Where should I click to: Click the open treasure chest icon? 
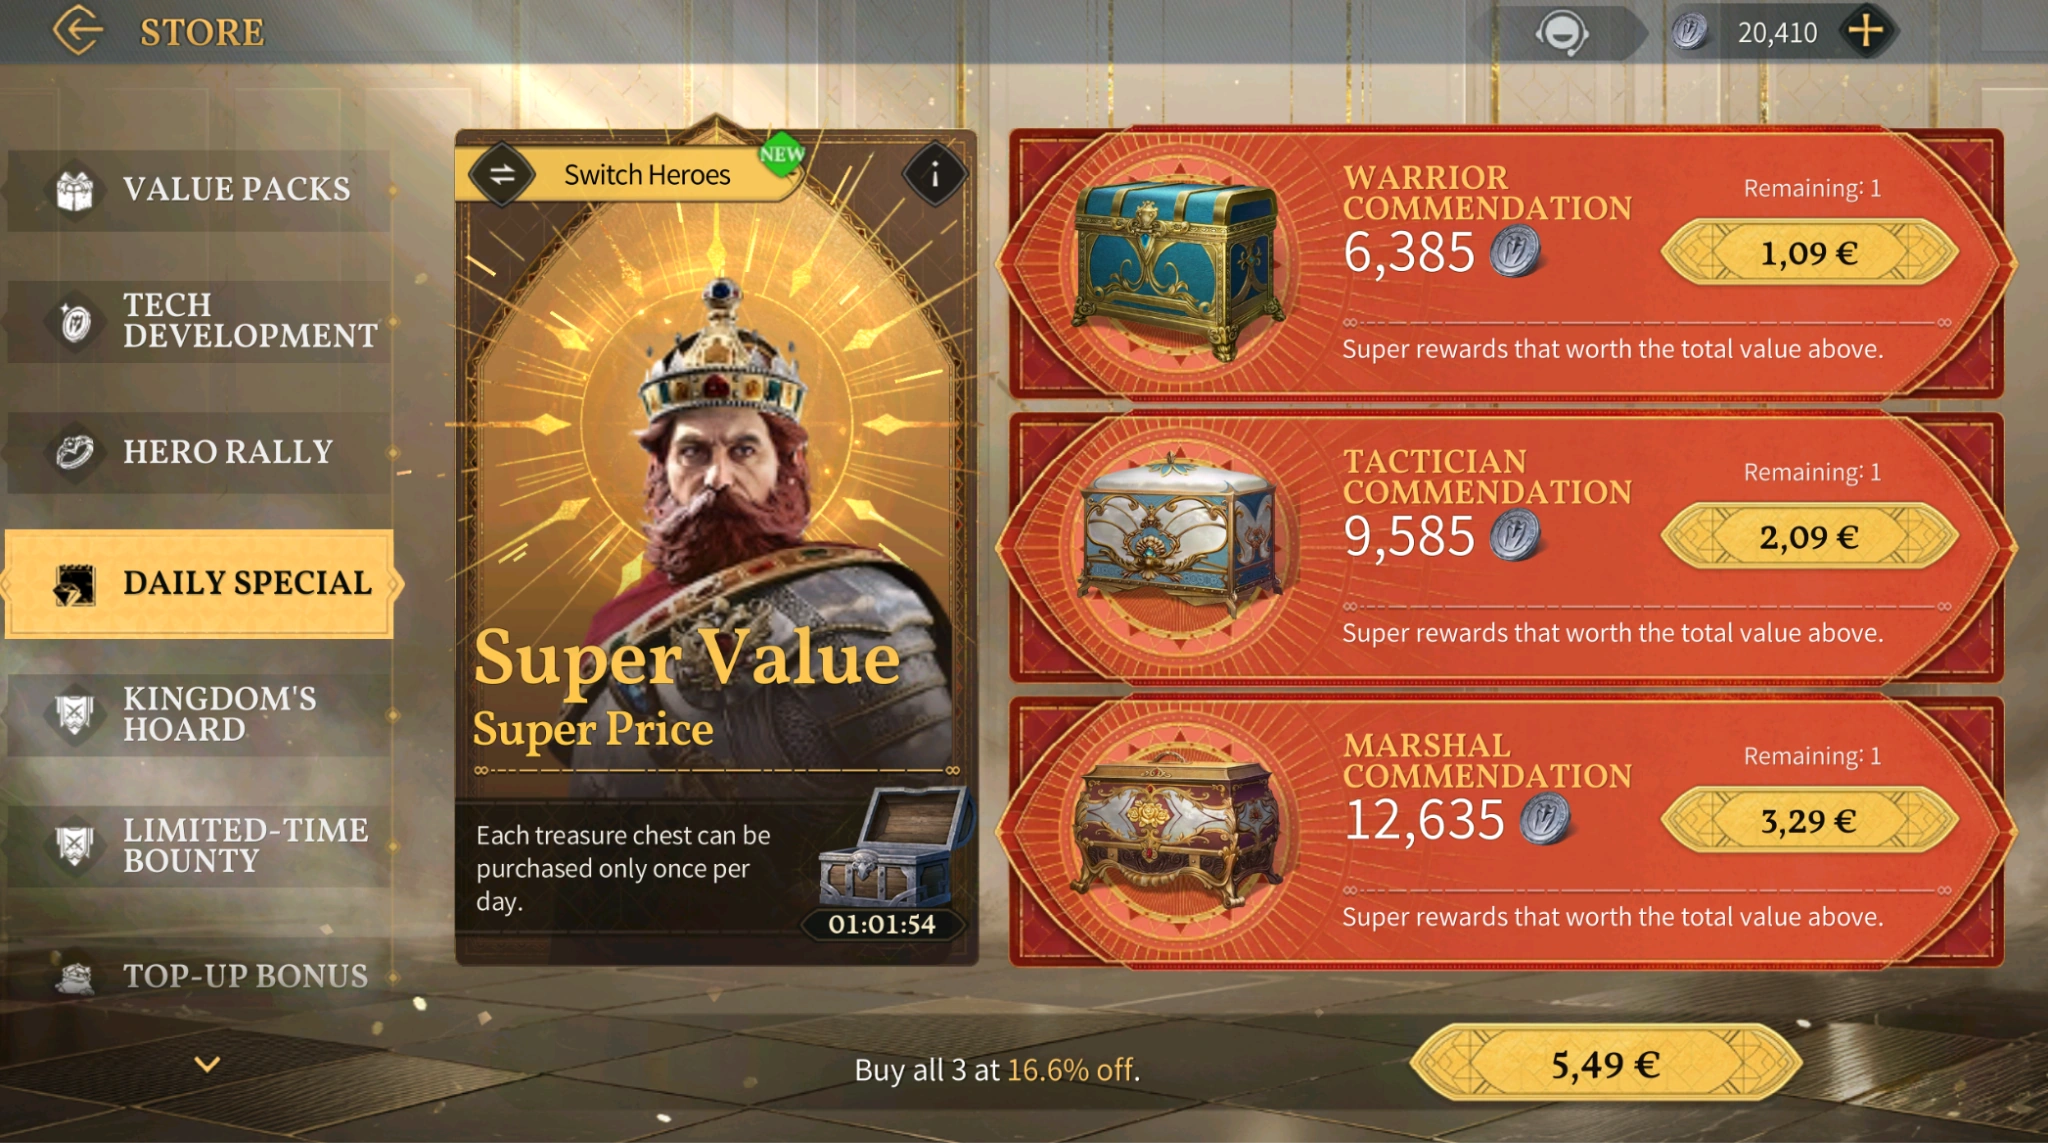(x=893, y=846)
